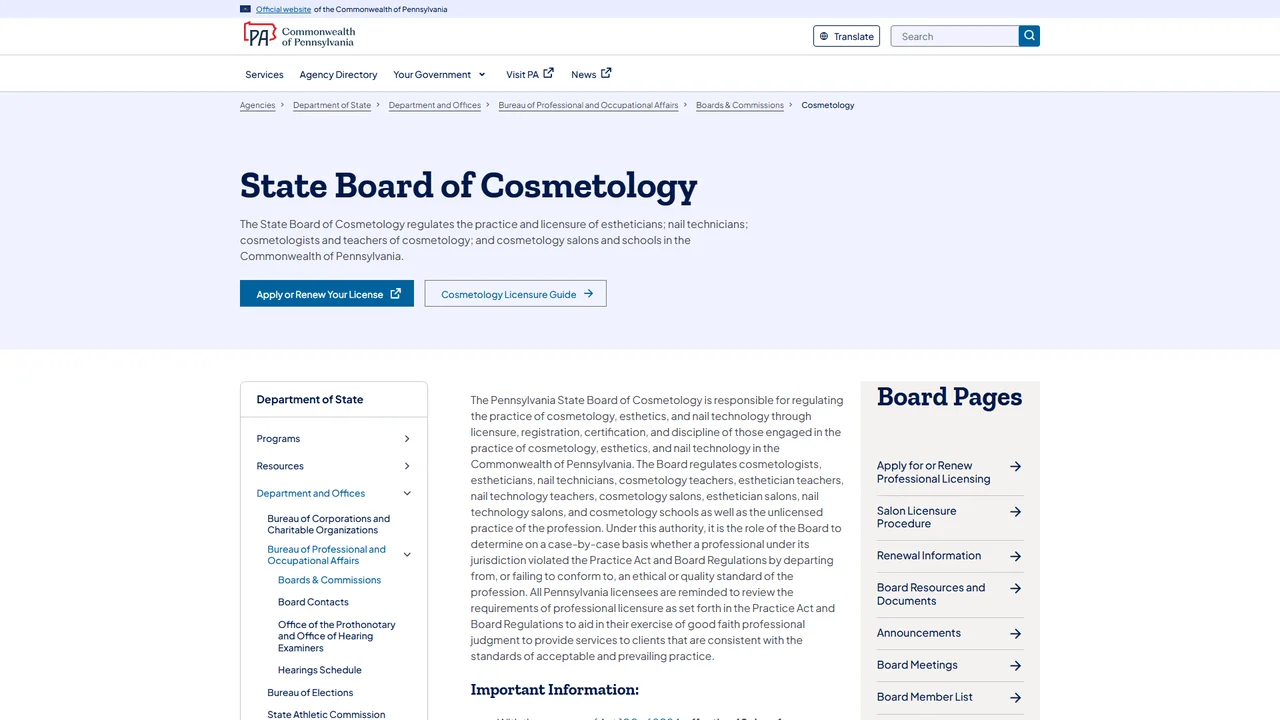
Task: Click the arrow next to Board Meetings
Action: coord(1015,665)
